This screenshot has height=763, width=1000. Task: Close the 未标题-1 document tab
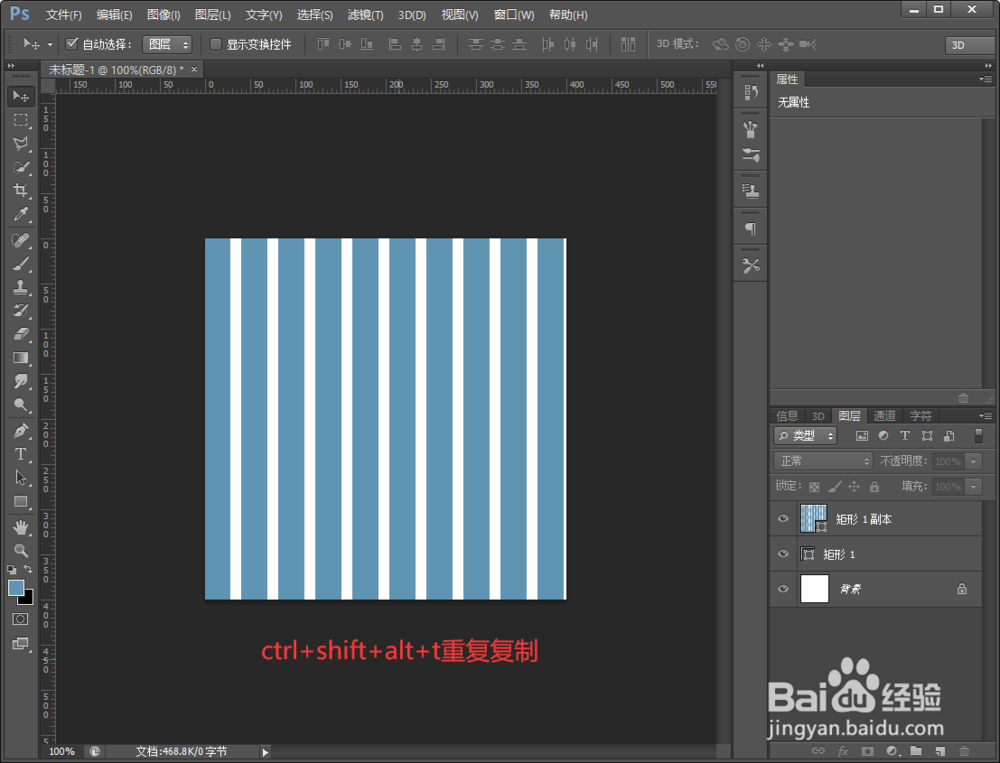pos(194,69)
